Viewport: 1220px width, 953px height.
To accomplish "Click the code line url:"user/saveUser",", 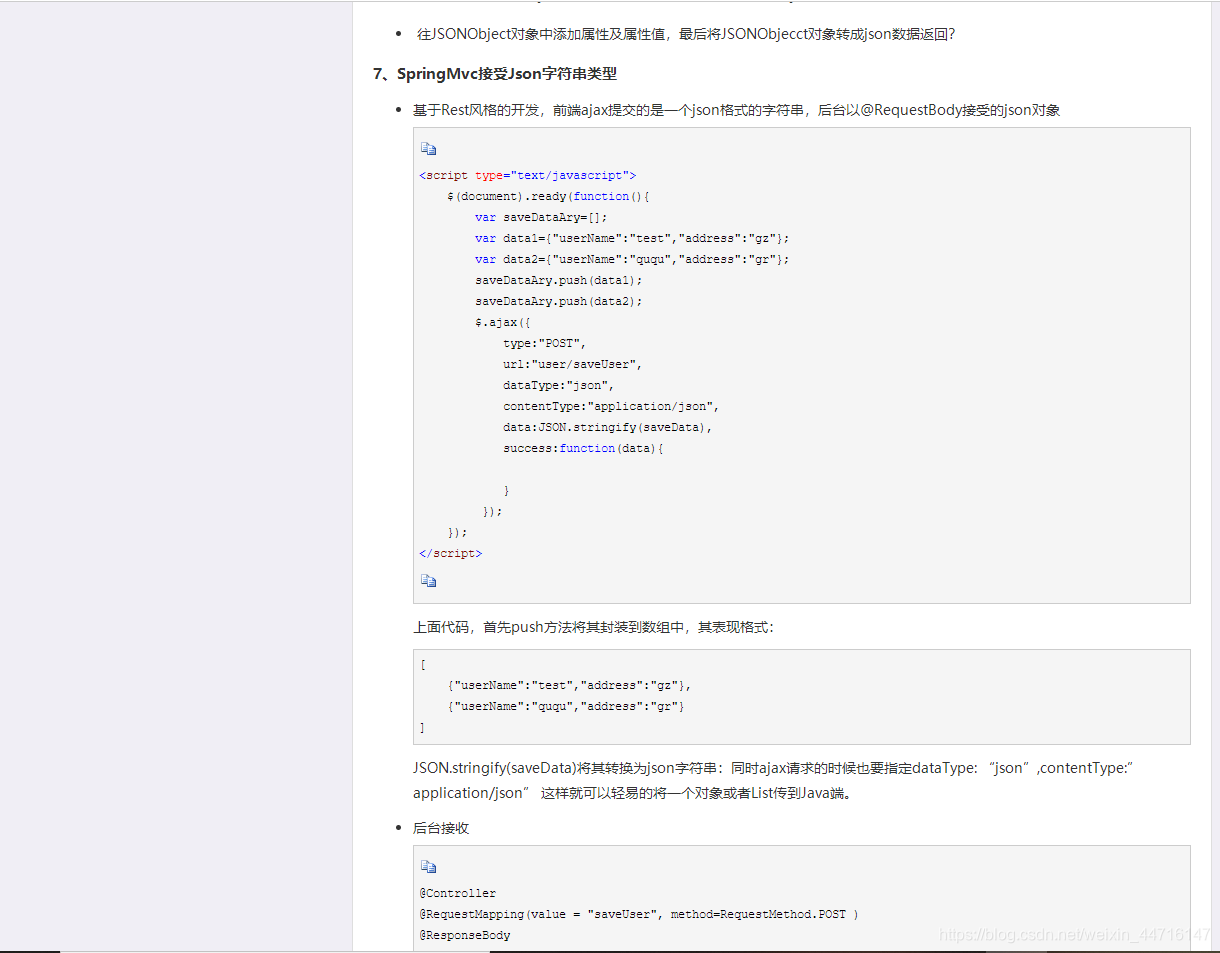I will pos(573,364).
